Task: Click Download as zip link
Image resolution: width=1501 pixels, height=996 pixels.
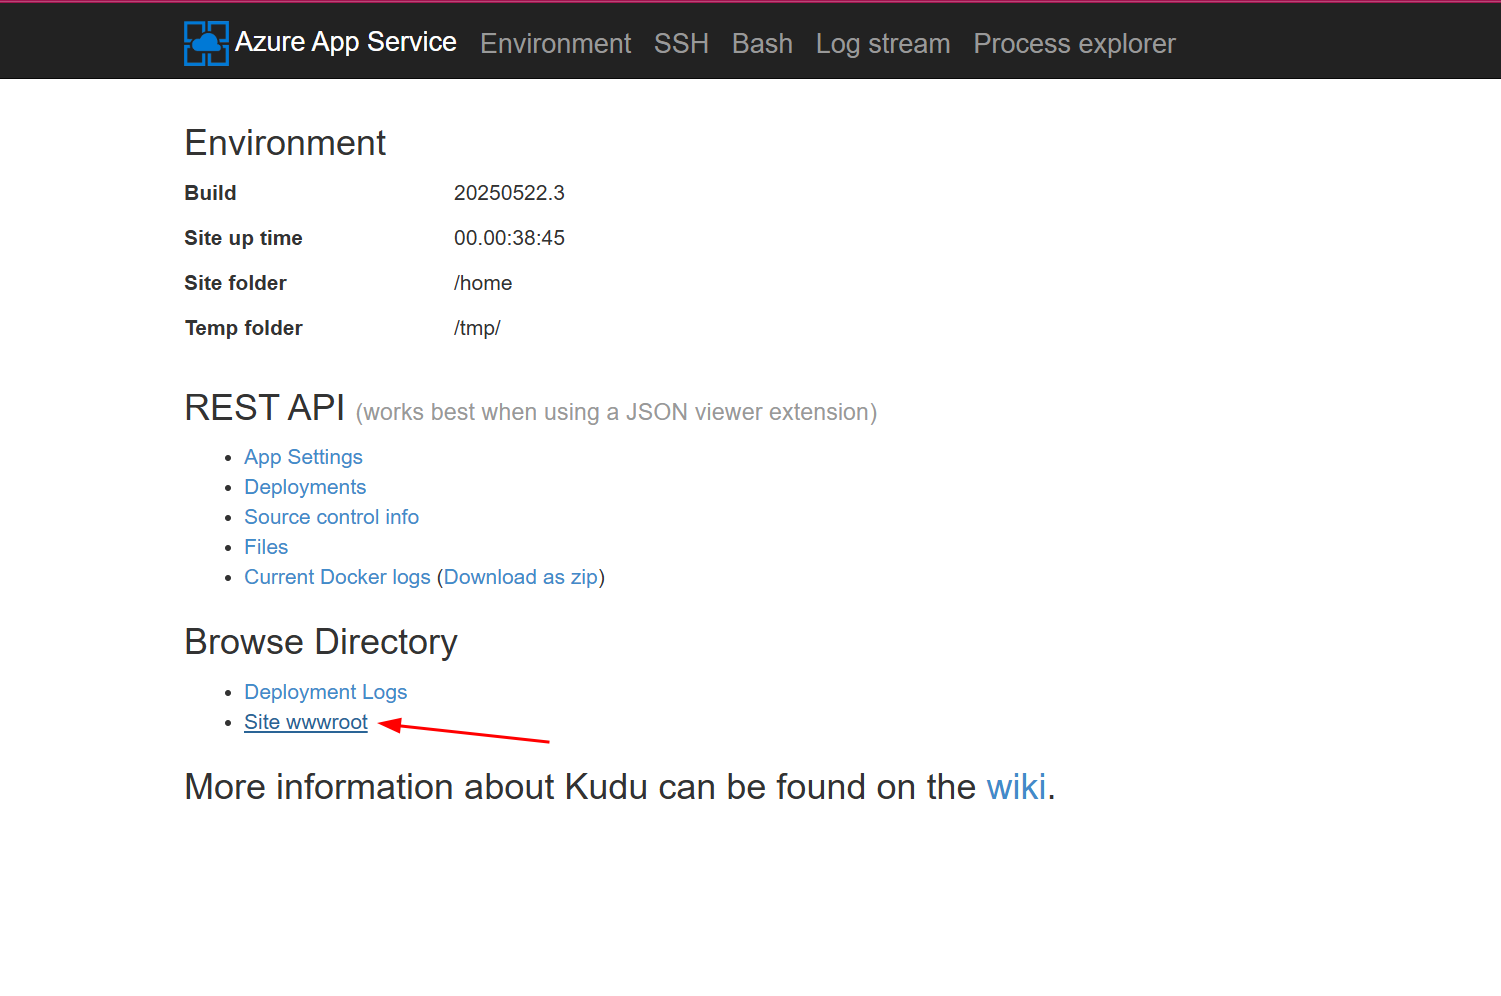Action: coord(520,577)
